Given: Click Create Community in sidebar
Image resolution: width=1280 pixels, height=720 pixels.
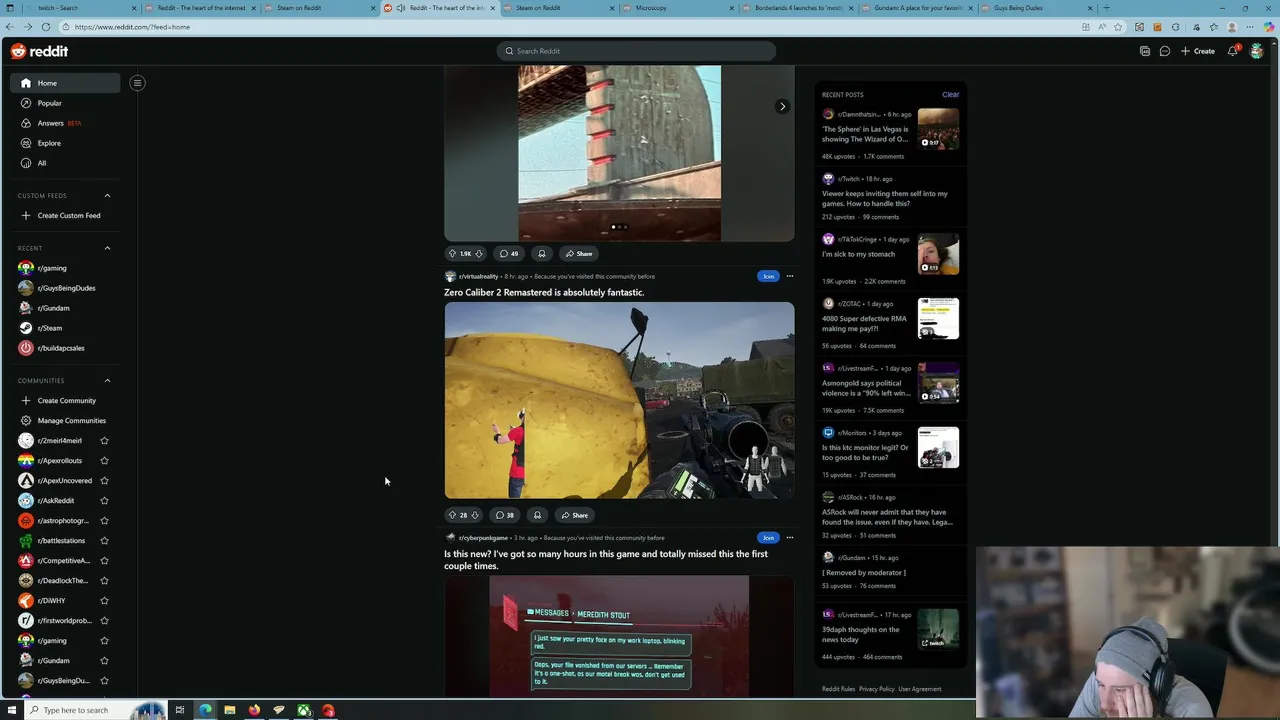Looking at the screenshot, I should pos(65,400).
